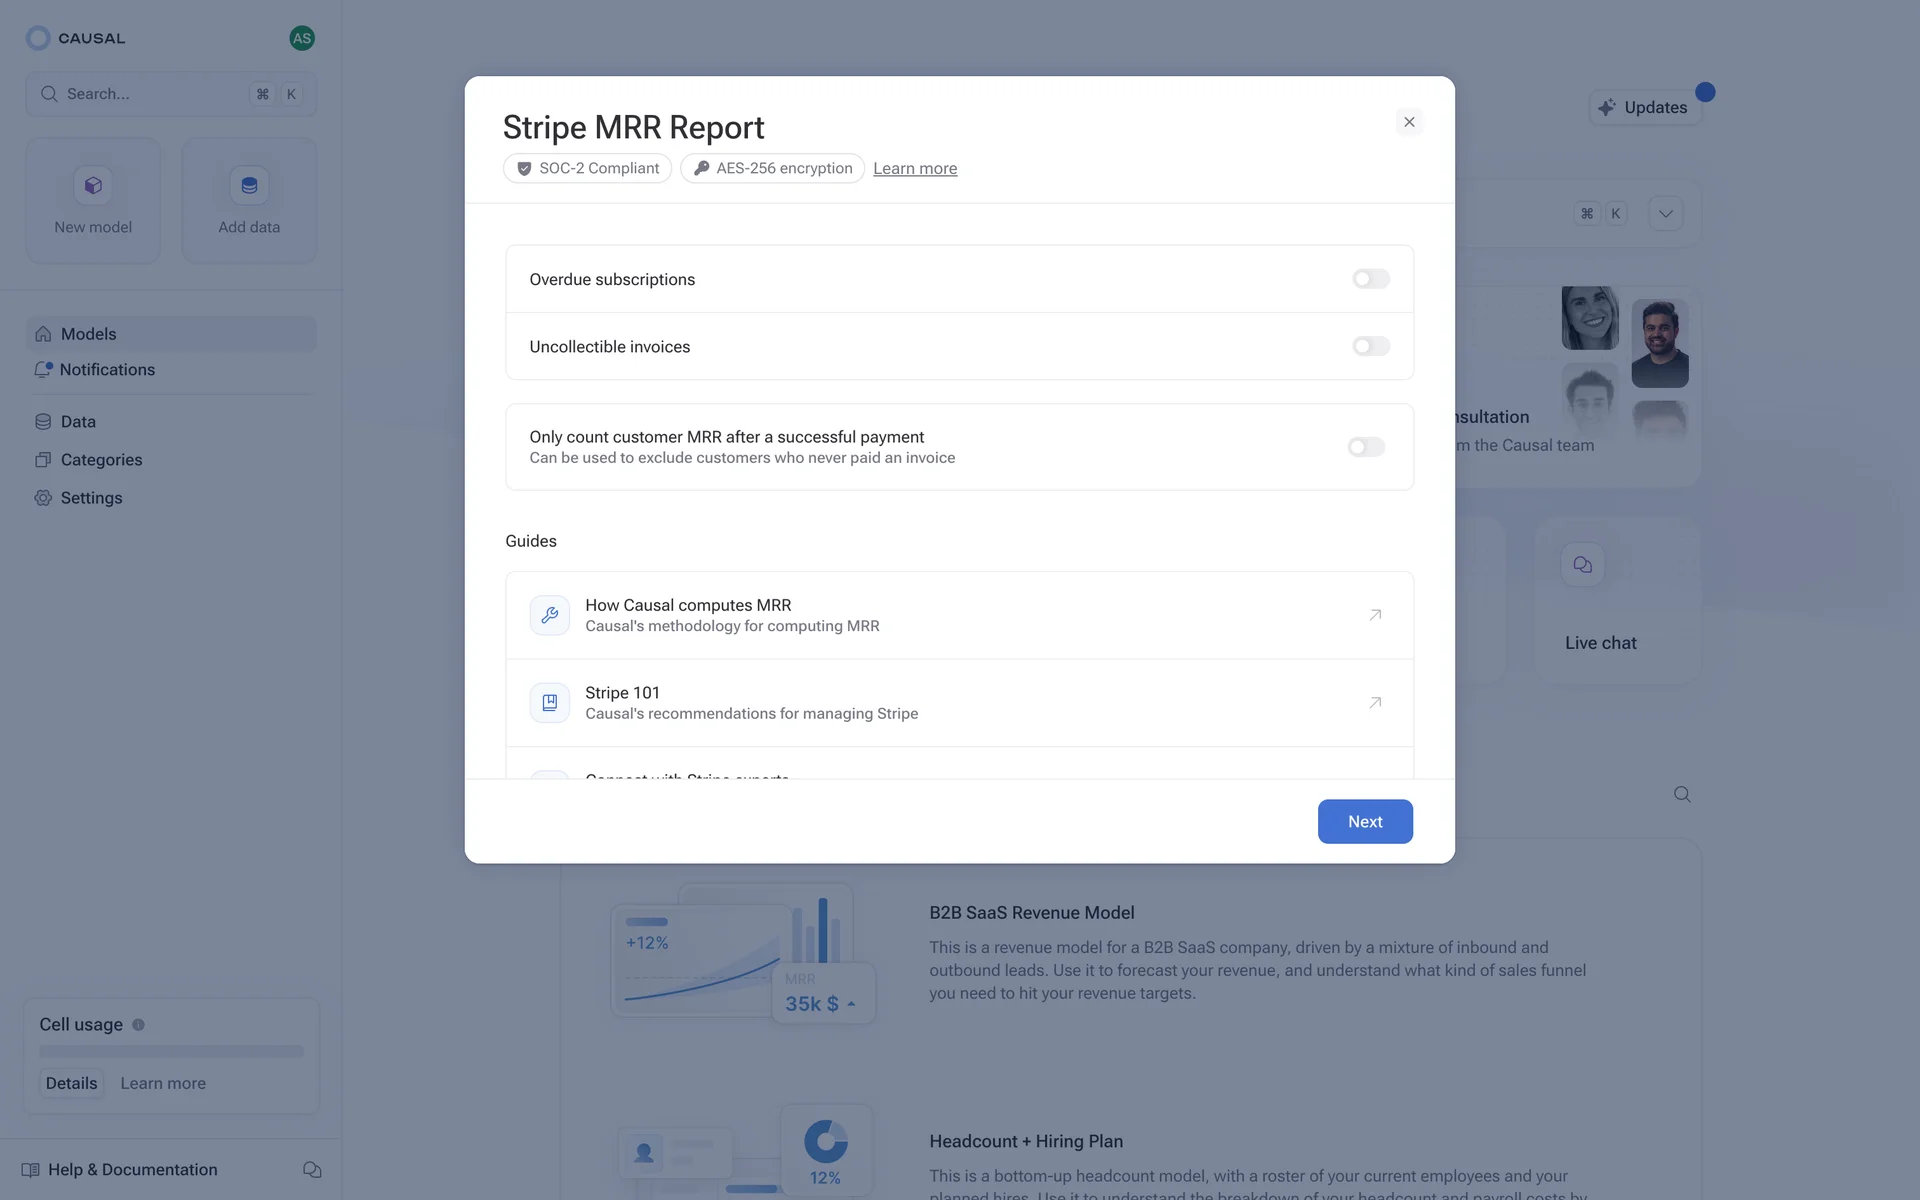Viewport: 1920px width, 1200px height.
Task: Go to Categories in sidebar
Action: point(101,460)
